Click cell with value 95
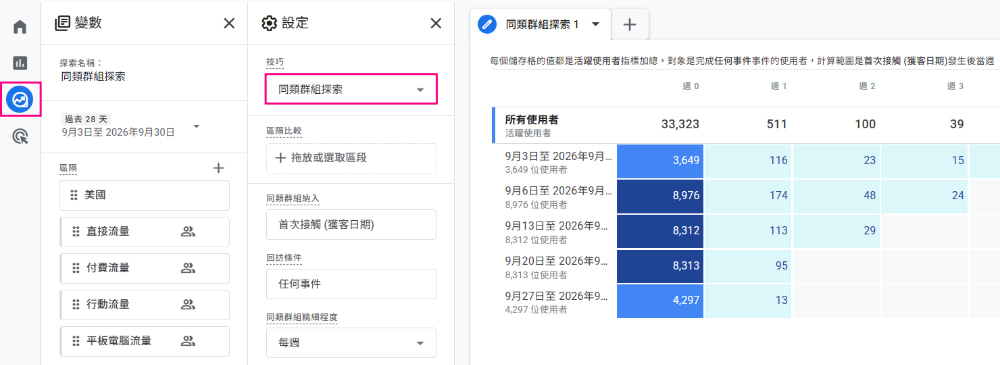The width and height of the screenshot is (1000, 365). click(748, 266)
